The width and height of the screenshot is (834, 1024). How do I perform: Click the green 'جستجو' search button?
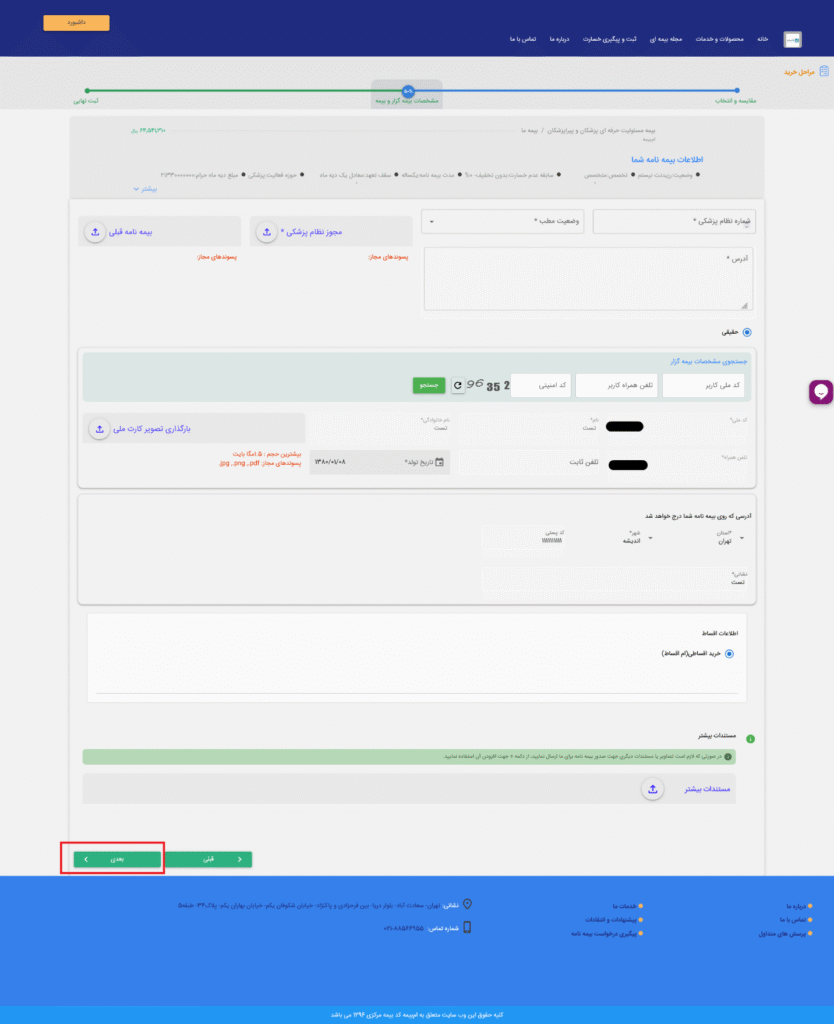click(429, 385)
